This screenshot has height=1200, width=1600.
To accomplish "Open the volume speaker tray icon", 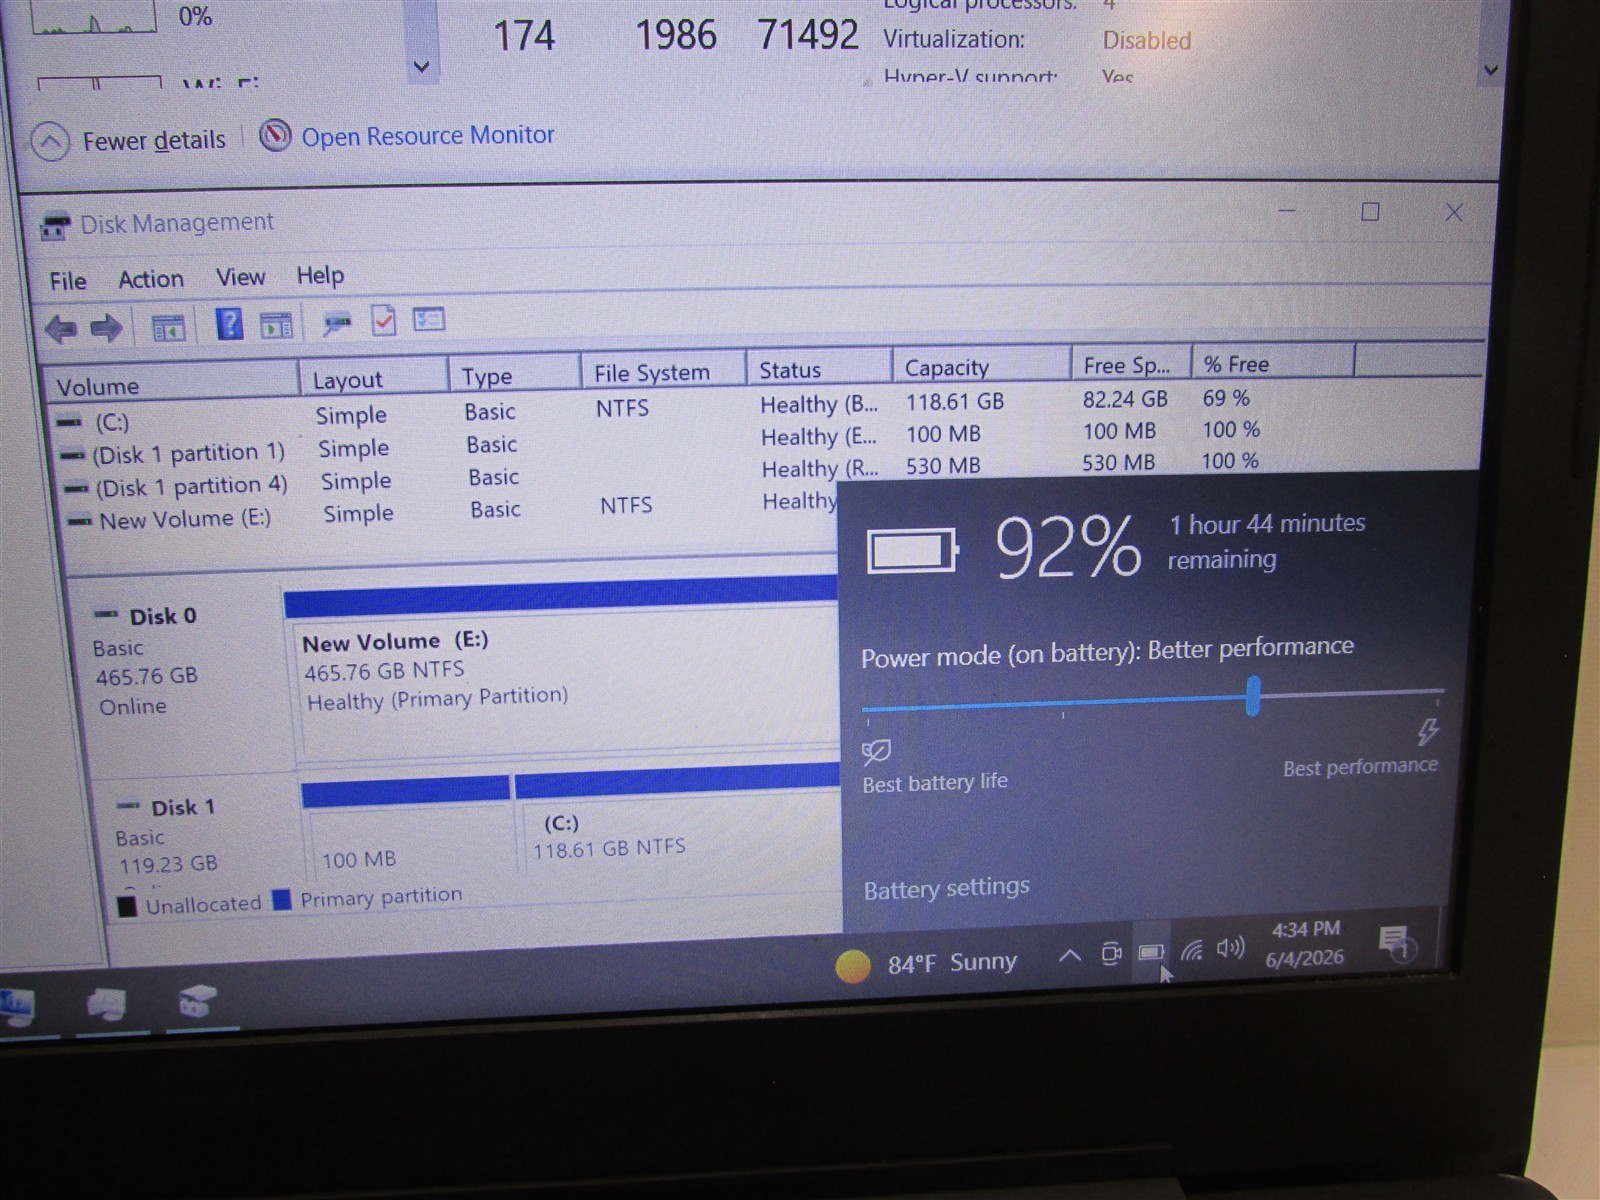I will pos(1230,948).
